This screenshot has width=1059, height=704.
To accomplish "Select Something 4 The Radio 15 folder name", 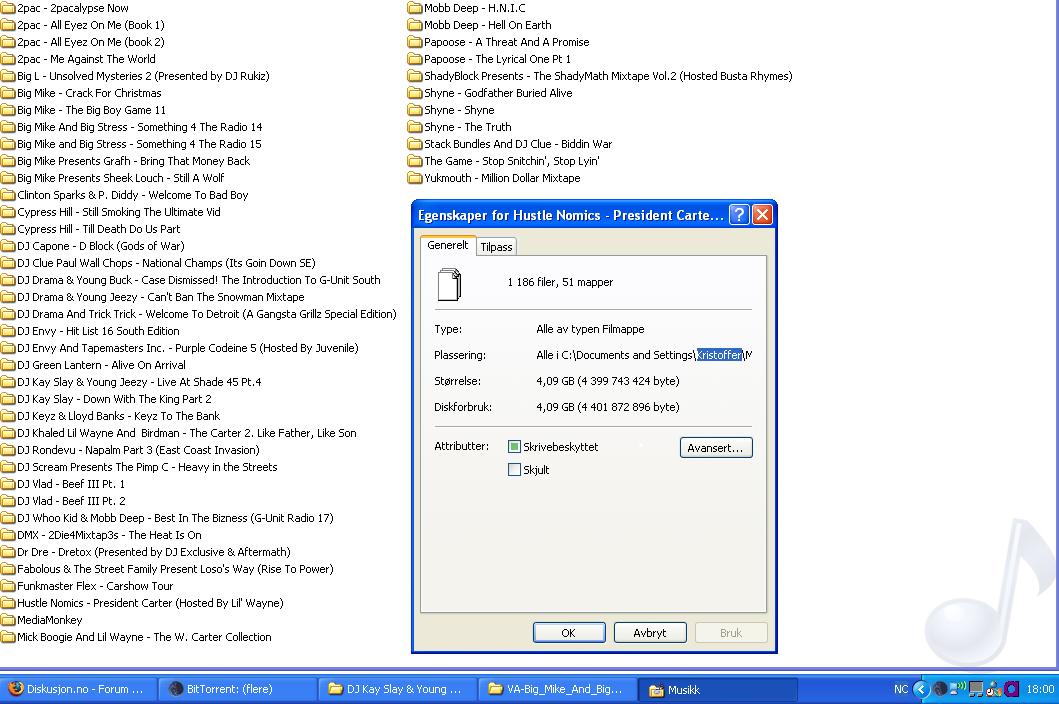I will click(x=139, y=144).
